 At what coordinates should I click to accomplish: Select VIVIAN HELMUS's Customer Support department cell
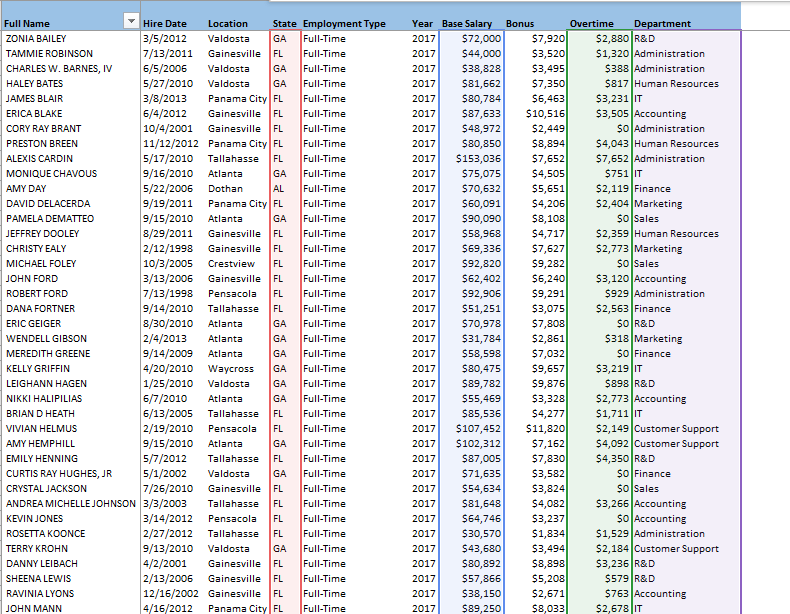[676, 429]
